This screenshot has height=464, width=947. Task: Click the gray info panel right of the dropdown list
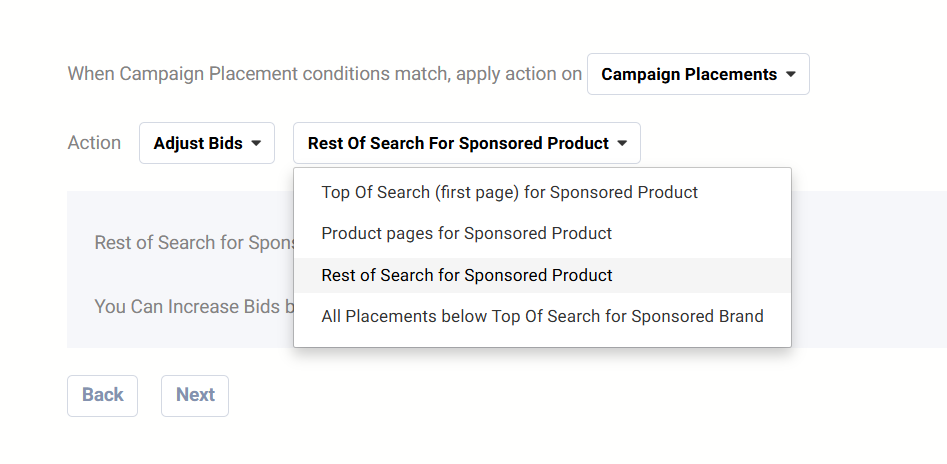[x=868, y=270]
